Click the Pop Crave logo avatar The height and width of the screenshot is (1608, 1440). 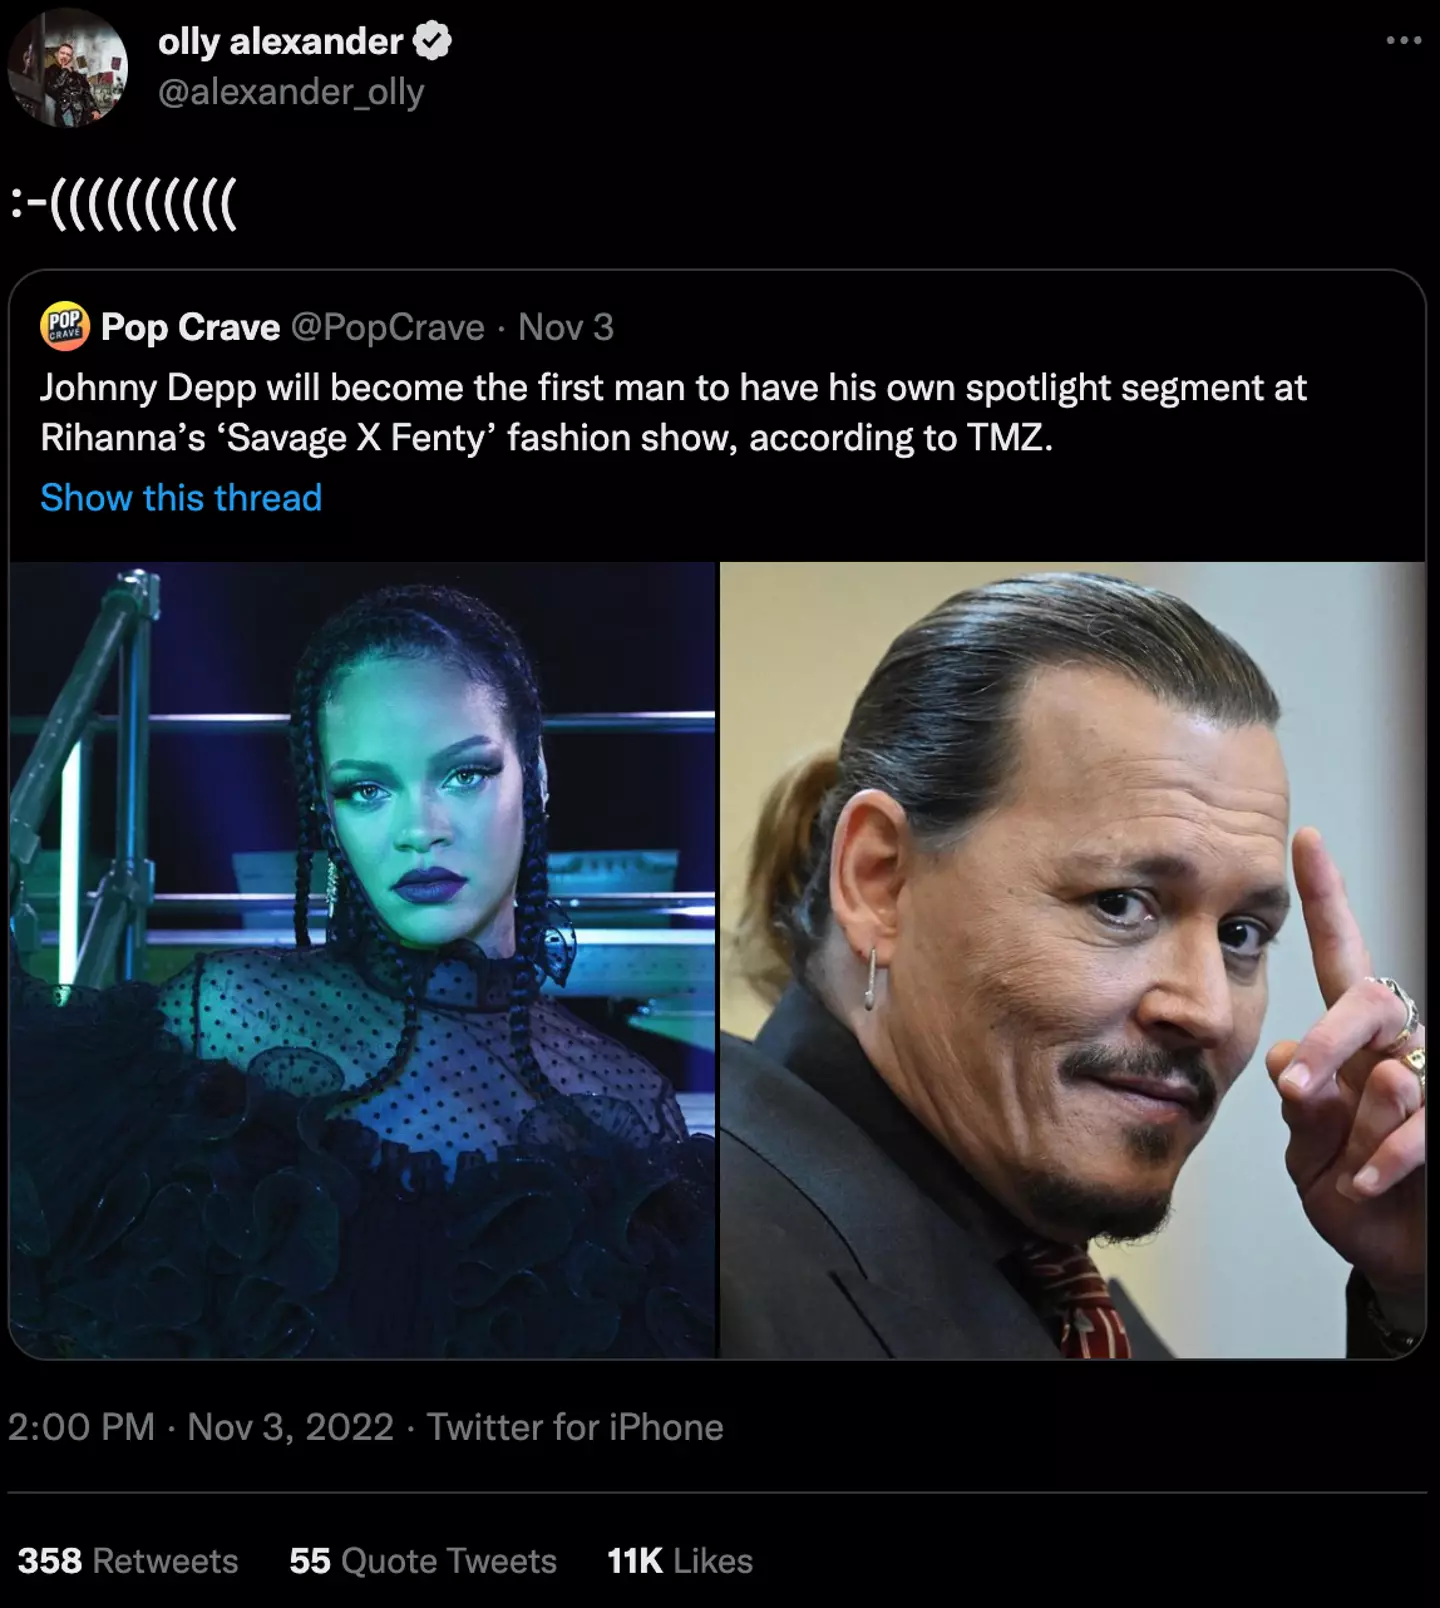(65, 327)
